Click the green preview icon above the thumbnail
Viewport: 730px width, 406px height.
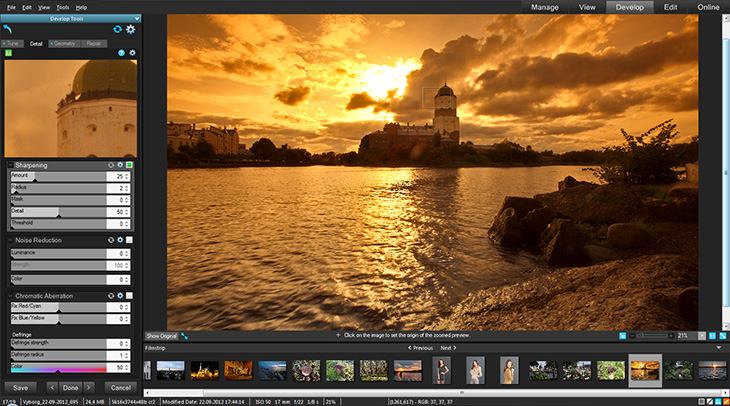[8, 53]
